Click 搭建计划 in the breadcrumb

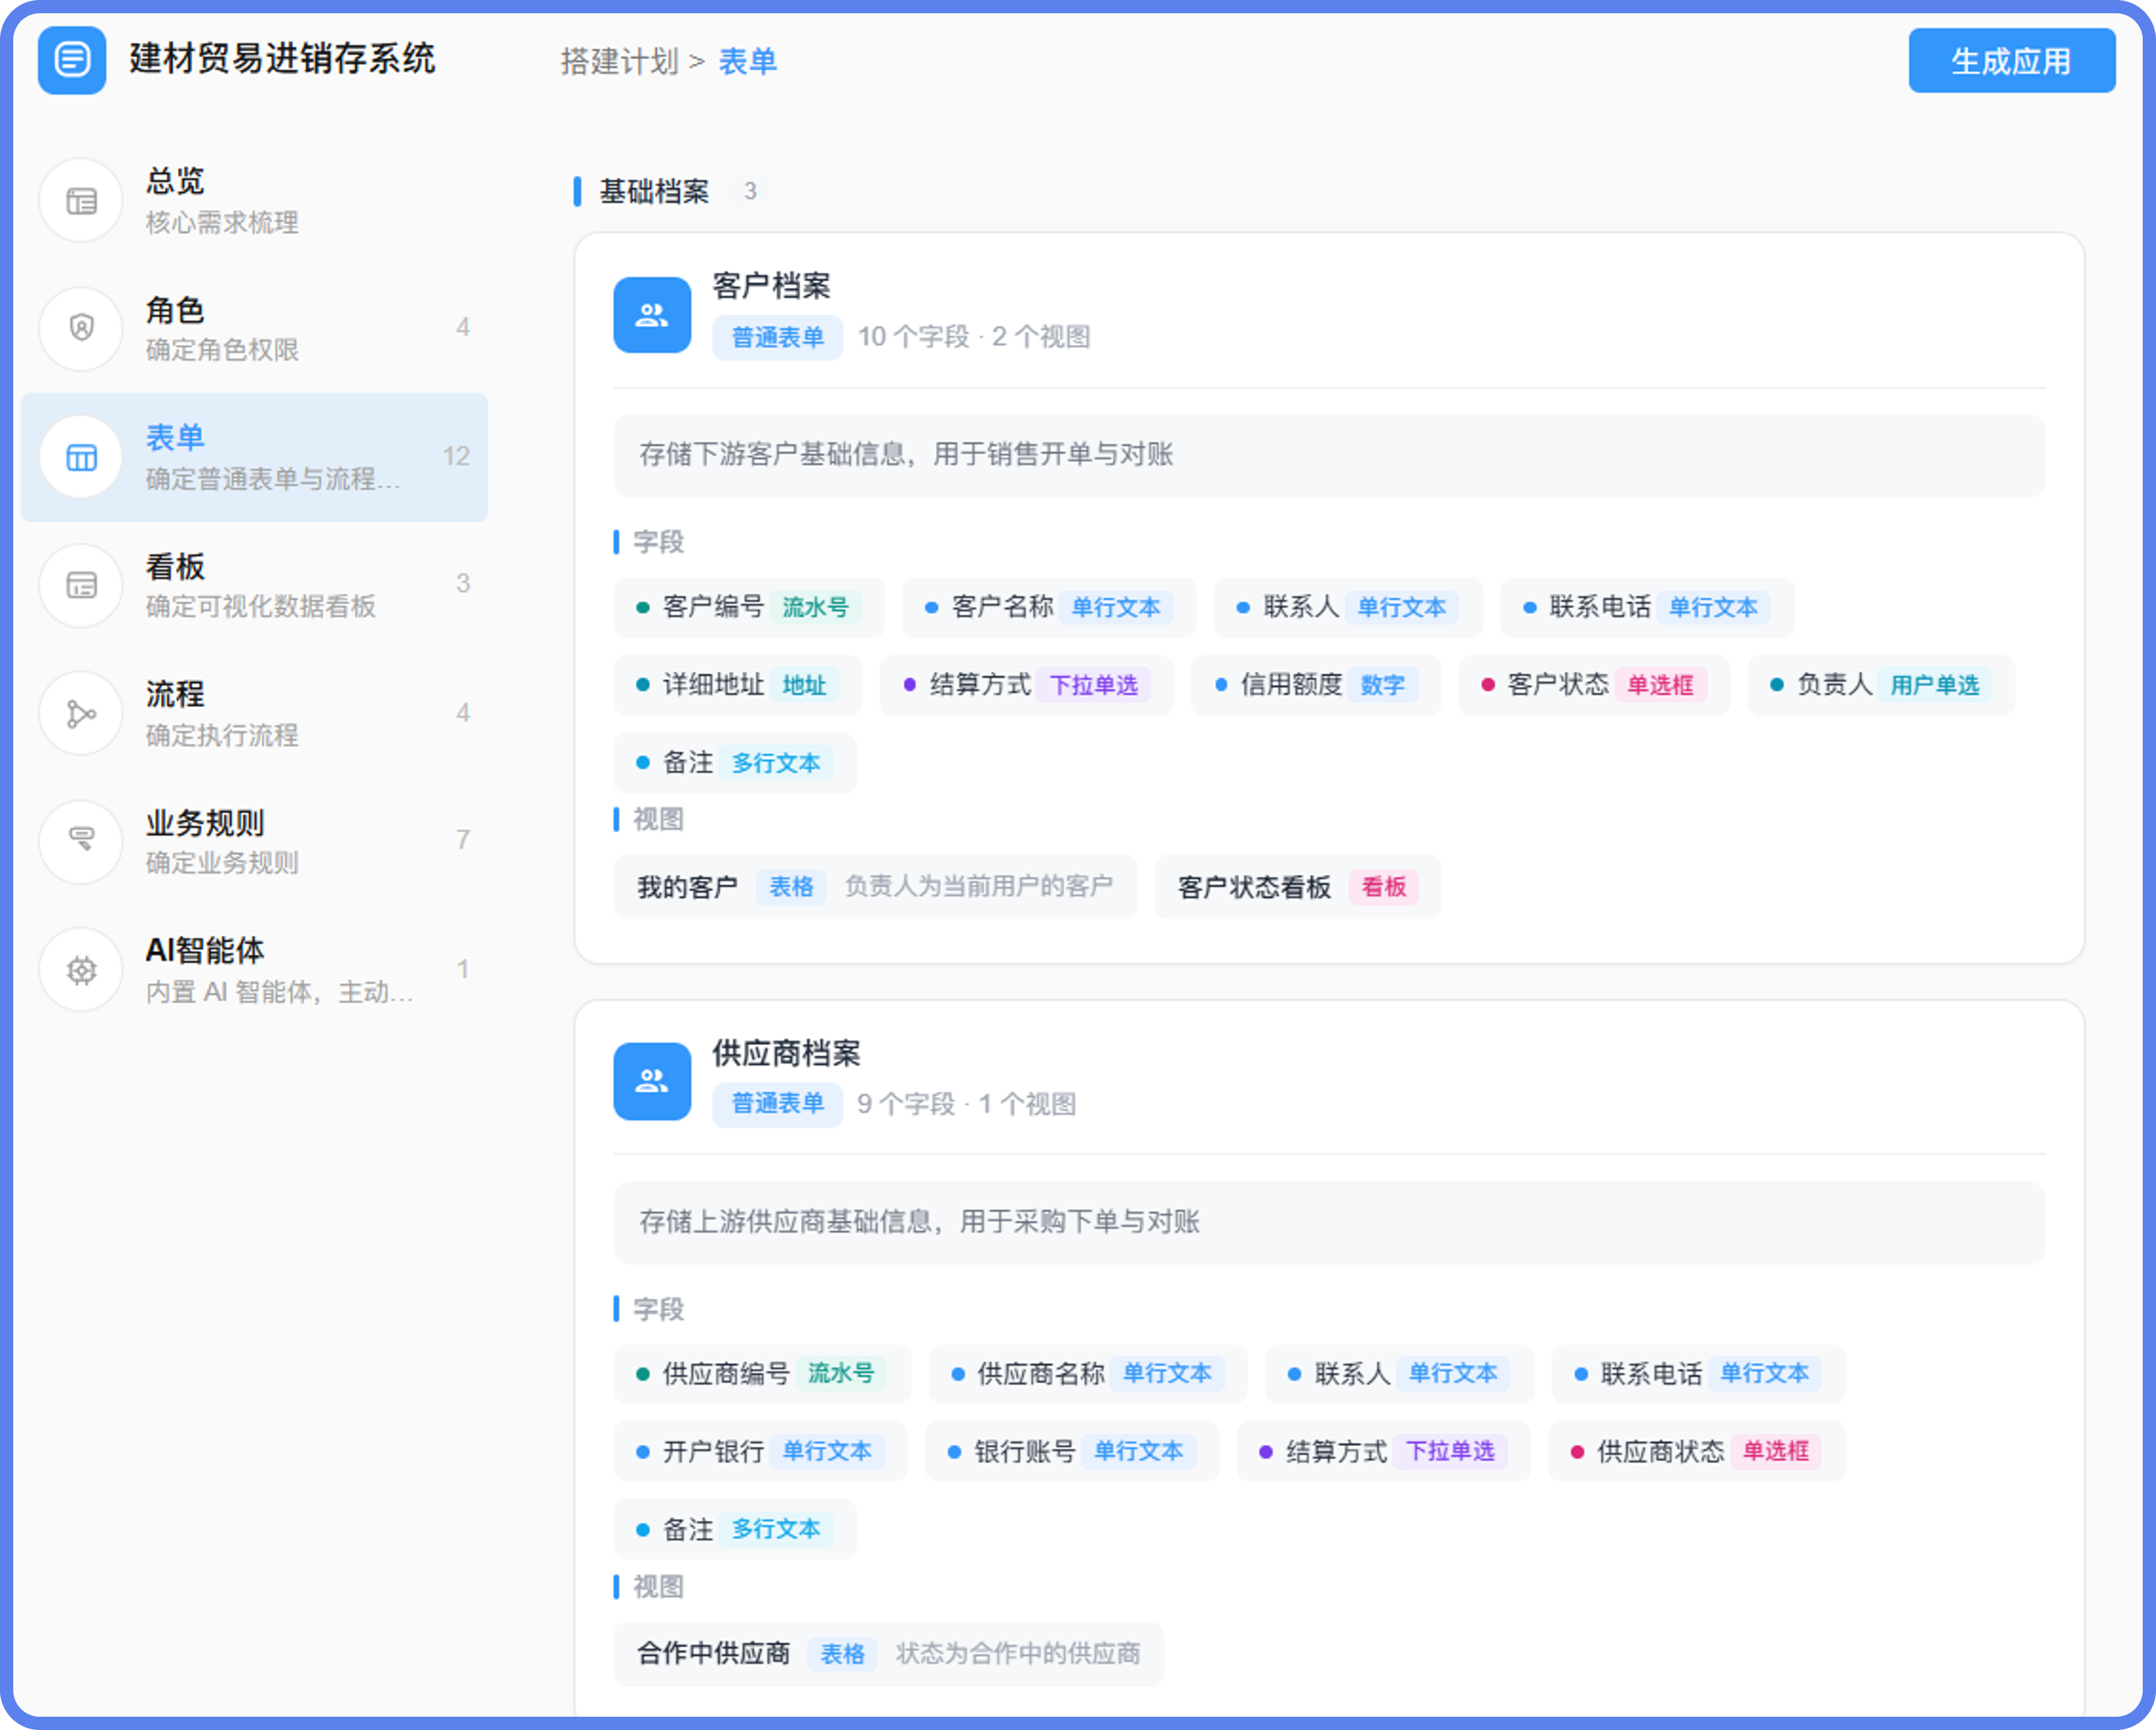(619, 61)
